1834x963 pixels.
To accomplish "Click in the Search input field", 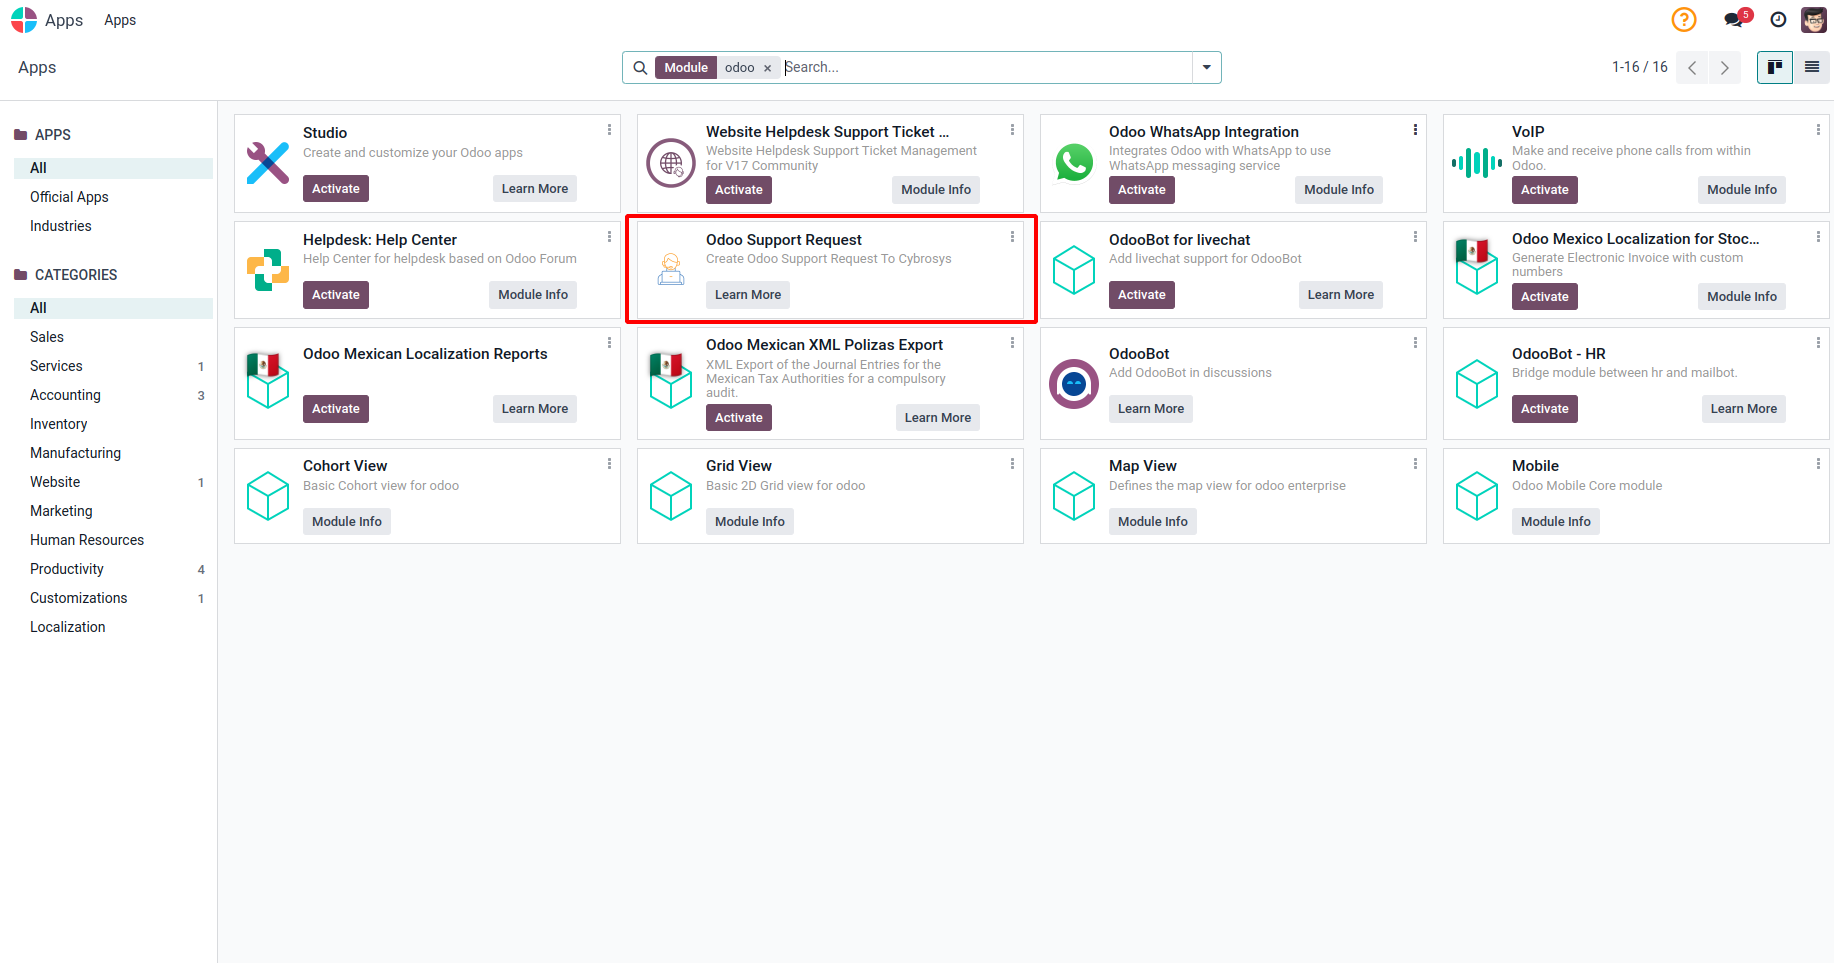I will coord(985,67).
